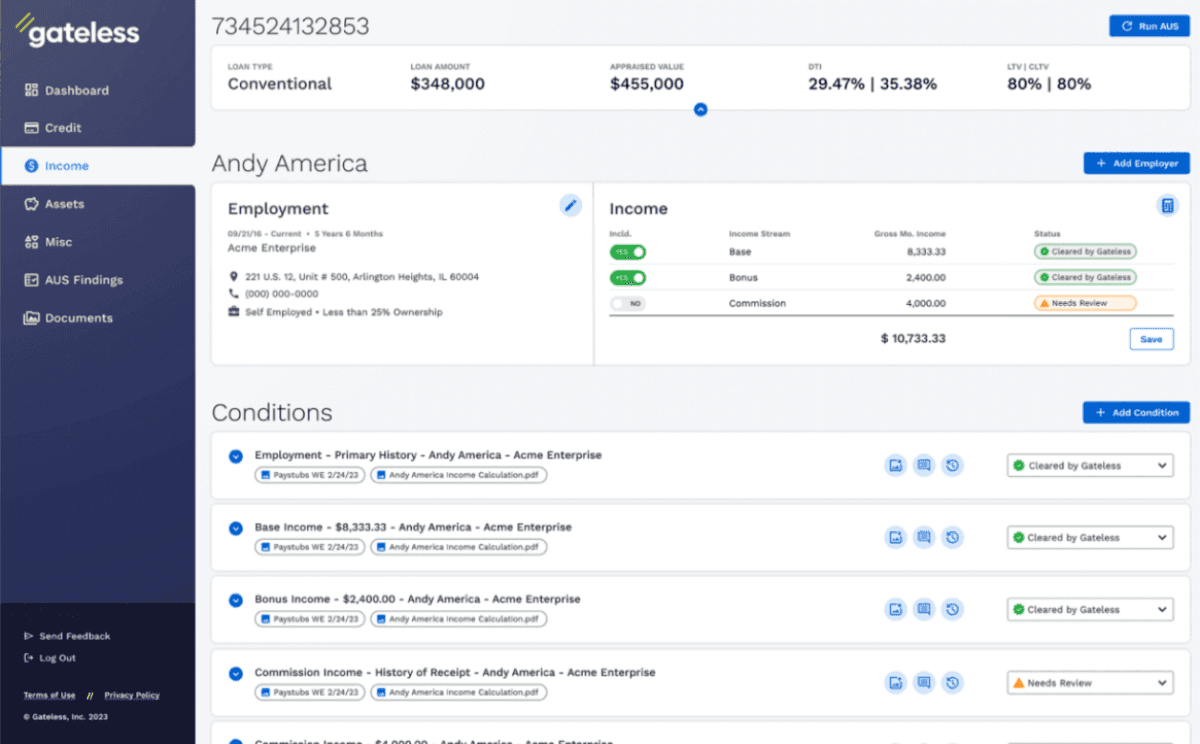Enable the Commission income include switch
This screenshot has height=744, width=1200.
(628, 303)
